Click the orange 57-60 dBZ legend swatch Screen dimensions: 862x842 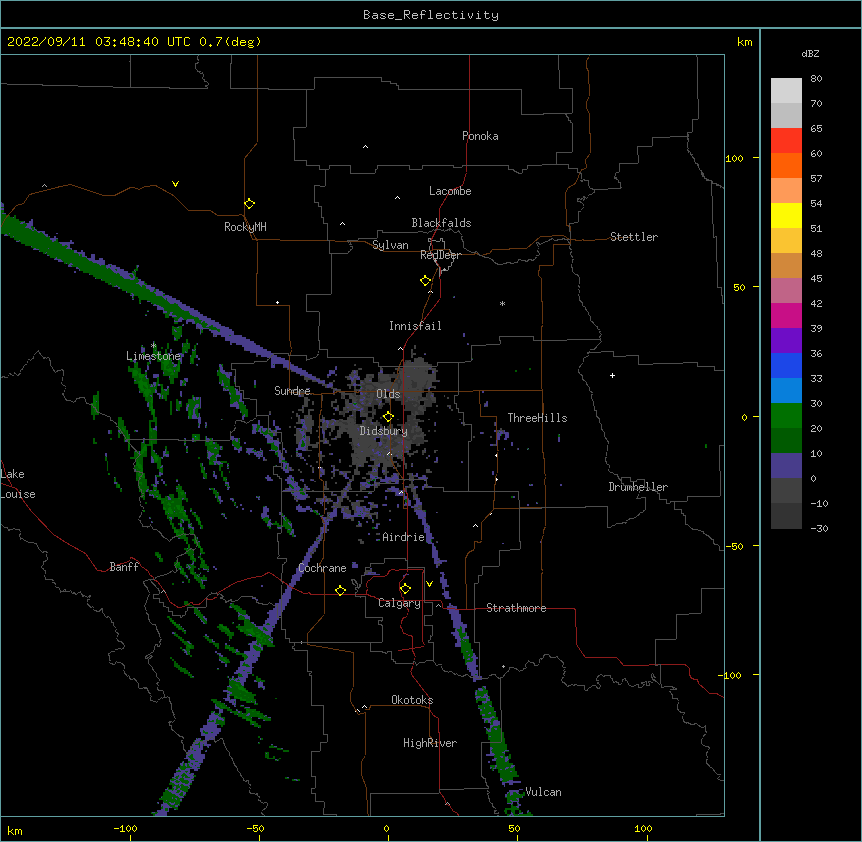coord(786,165)
